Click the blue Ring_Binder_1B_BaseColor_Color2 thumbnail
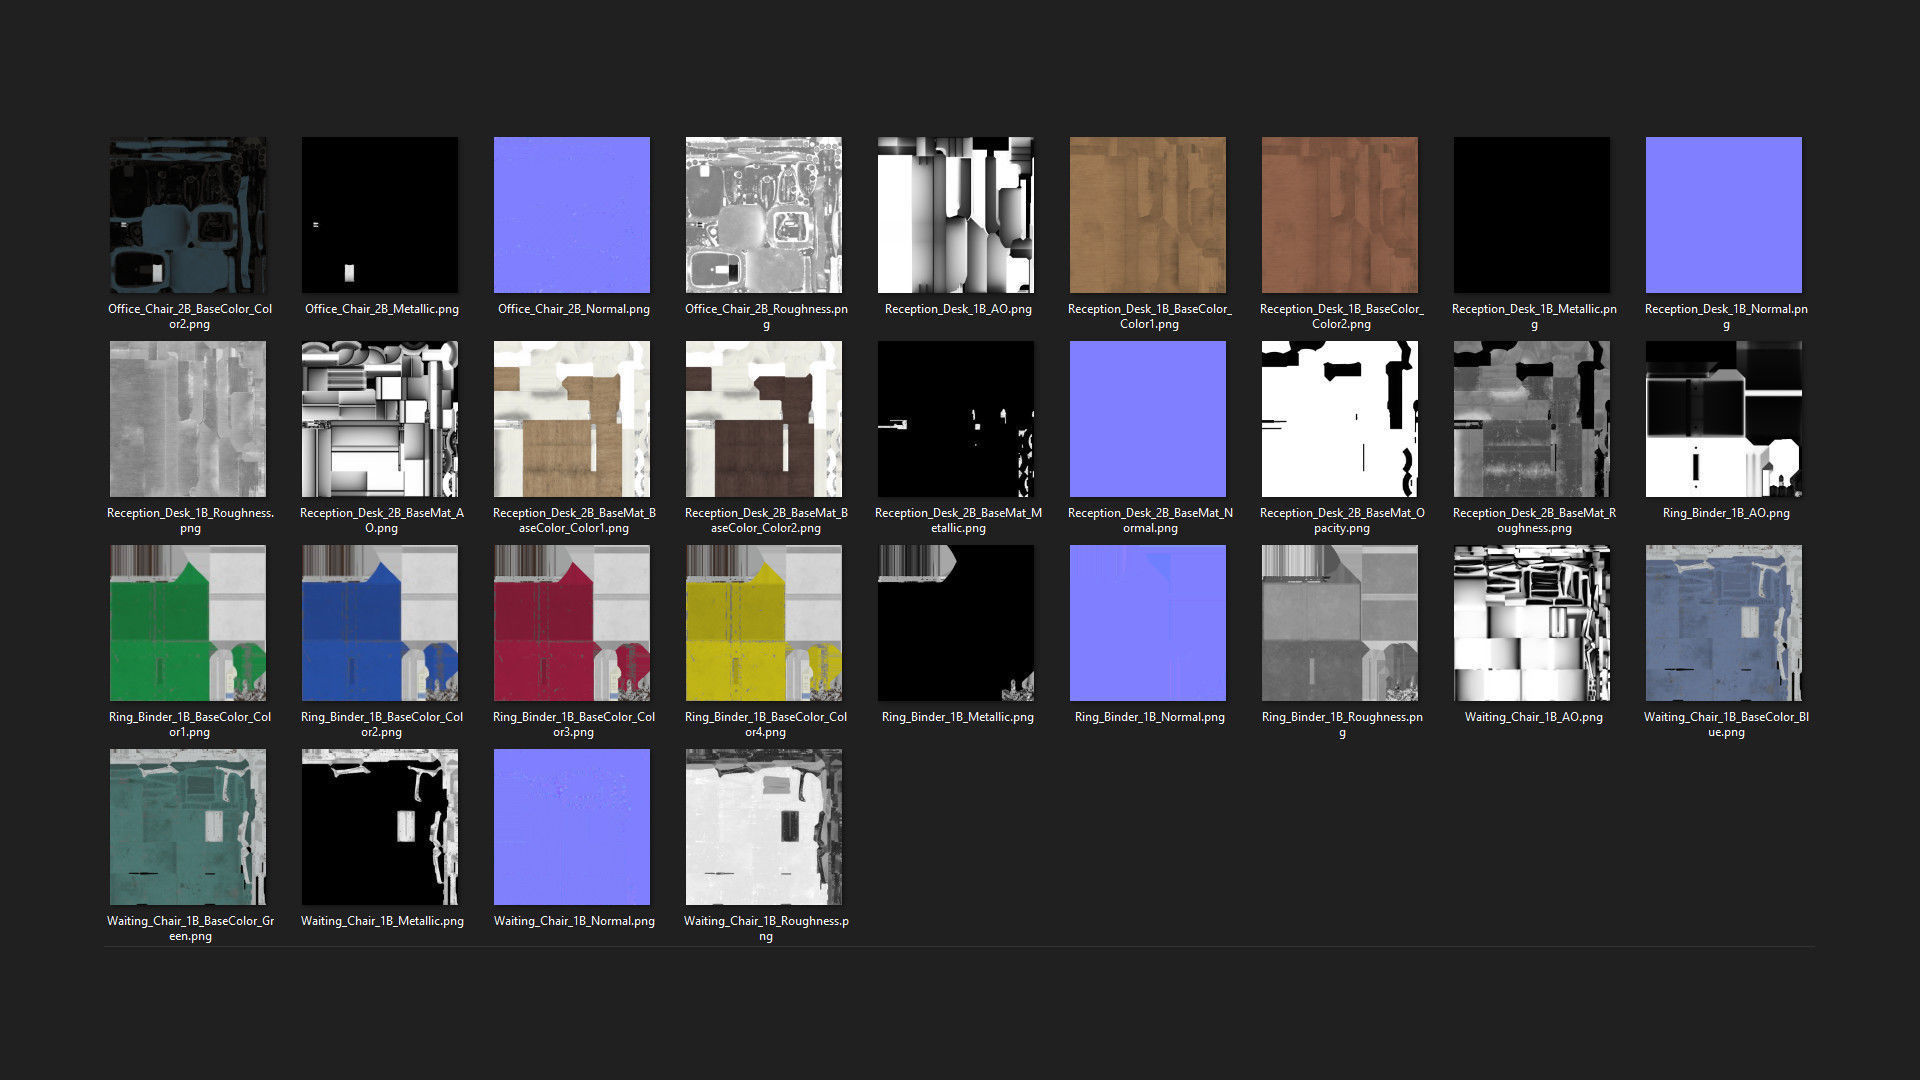Screen dimensions: 1920x1080 click(x=380, y=623)
